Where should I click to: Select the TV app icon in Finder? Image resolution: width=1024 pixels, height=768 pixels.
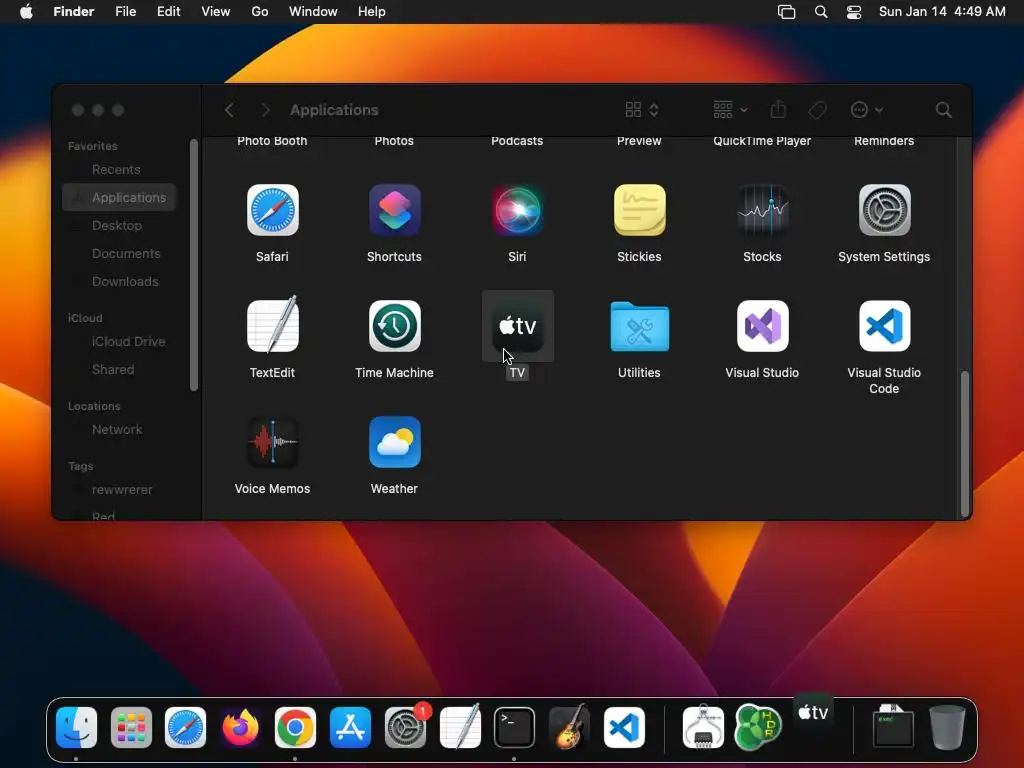517,326
